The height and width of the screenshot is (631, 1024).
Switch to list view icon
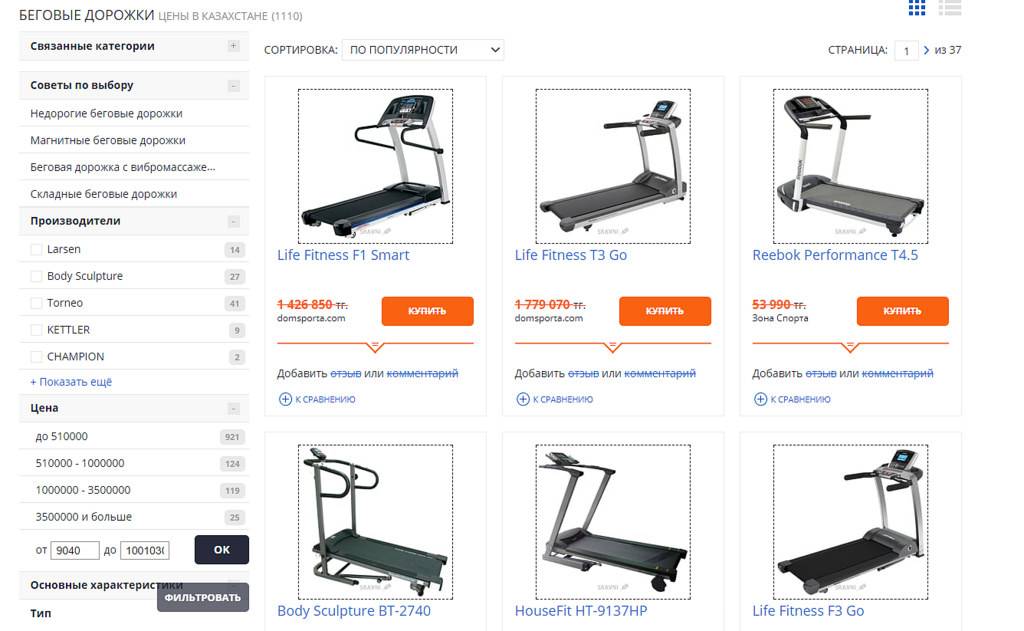click(x=950, y=7)
